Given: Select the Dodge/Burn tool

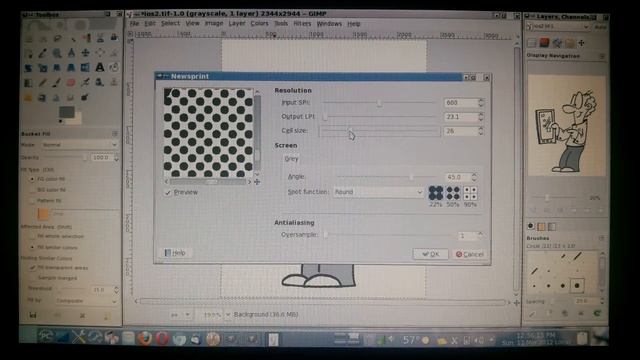Looking at the screenshot, I should tap(84, 98).
